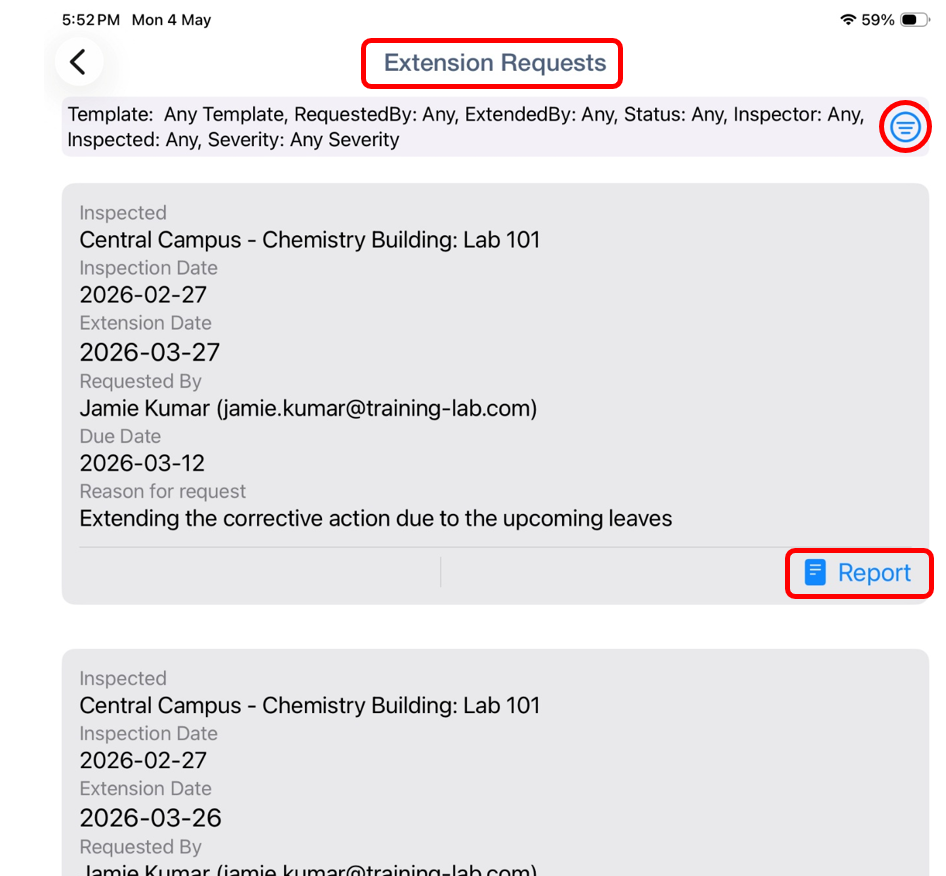
Task: Select the first card's 'Central Campus - Chemistry Building: Lab 101'
Action: click(x=310, y=240)
